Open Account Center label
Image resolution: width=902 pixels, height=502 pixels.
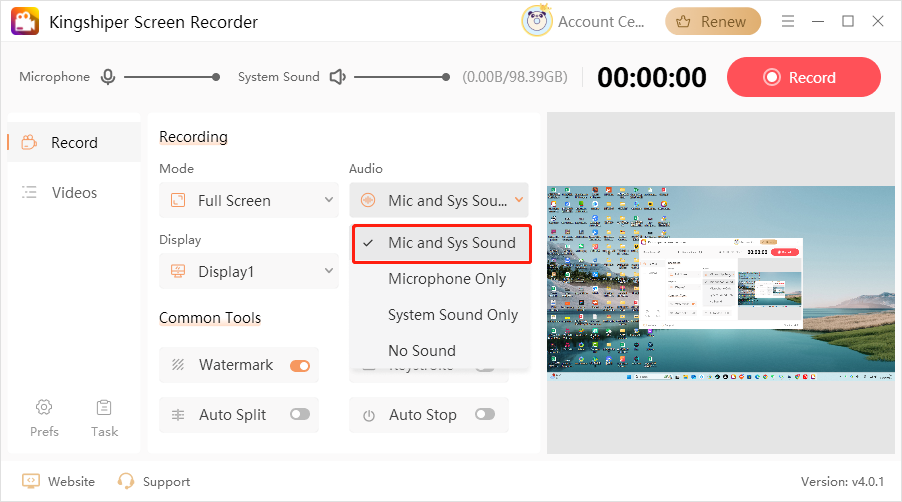[601, 22]
